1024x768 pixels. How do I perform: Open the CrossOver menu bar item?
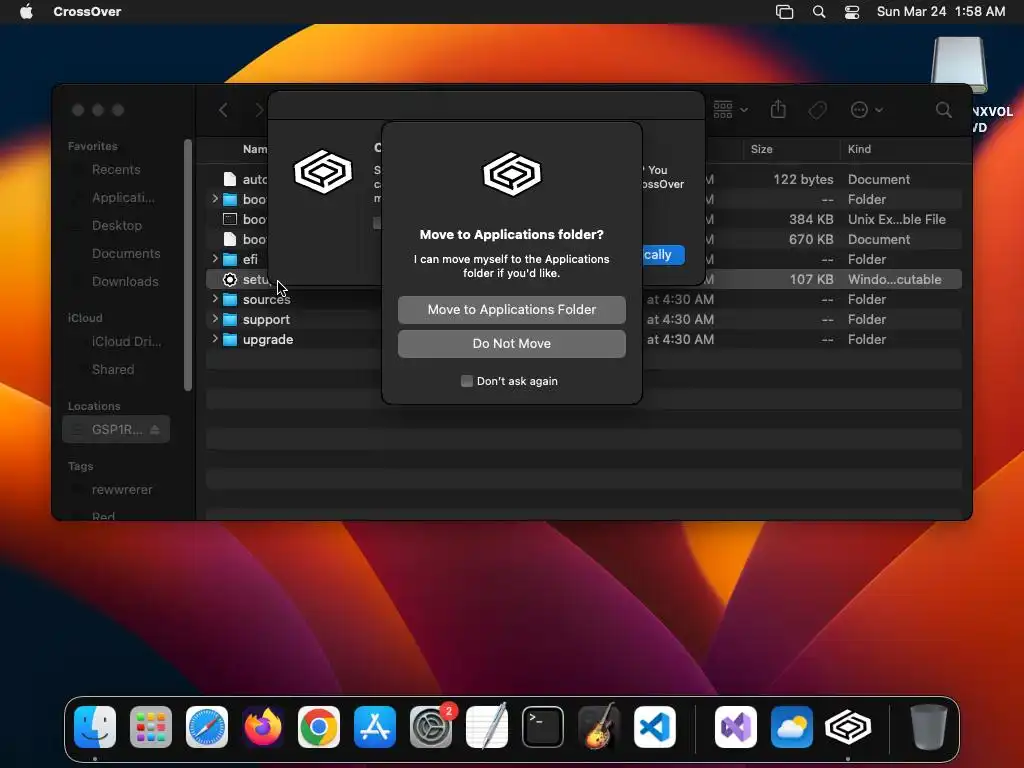[x=87, y=11]
